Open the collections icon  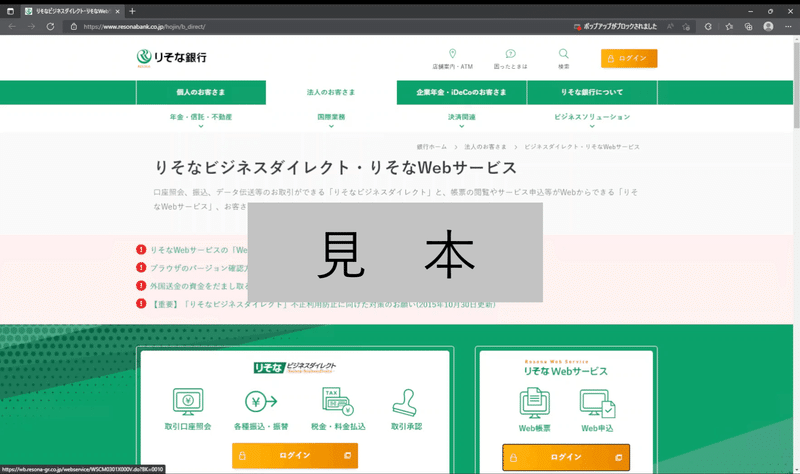point(748,27)
